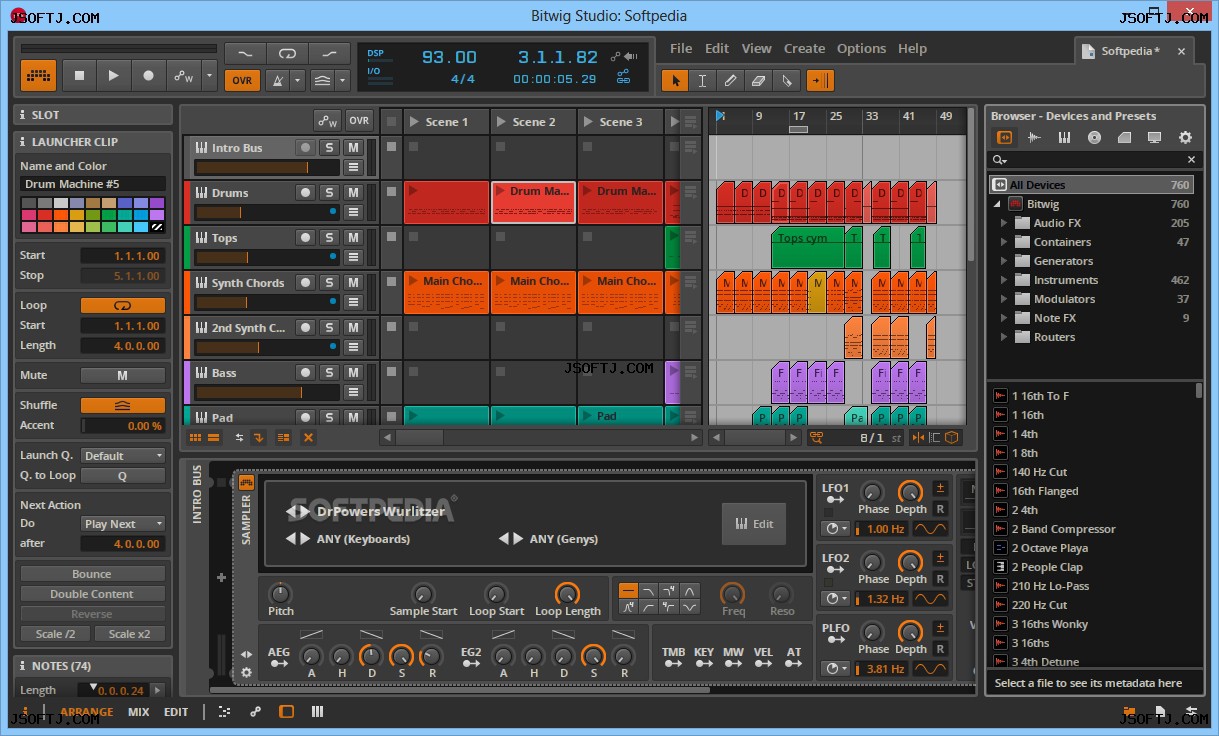Enable the clip Shuffle toggle
The height and width of the screenshot is (736, 1219).
123,405
